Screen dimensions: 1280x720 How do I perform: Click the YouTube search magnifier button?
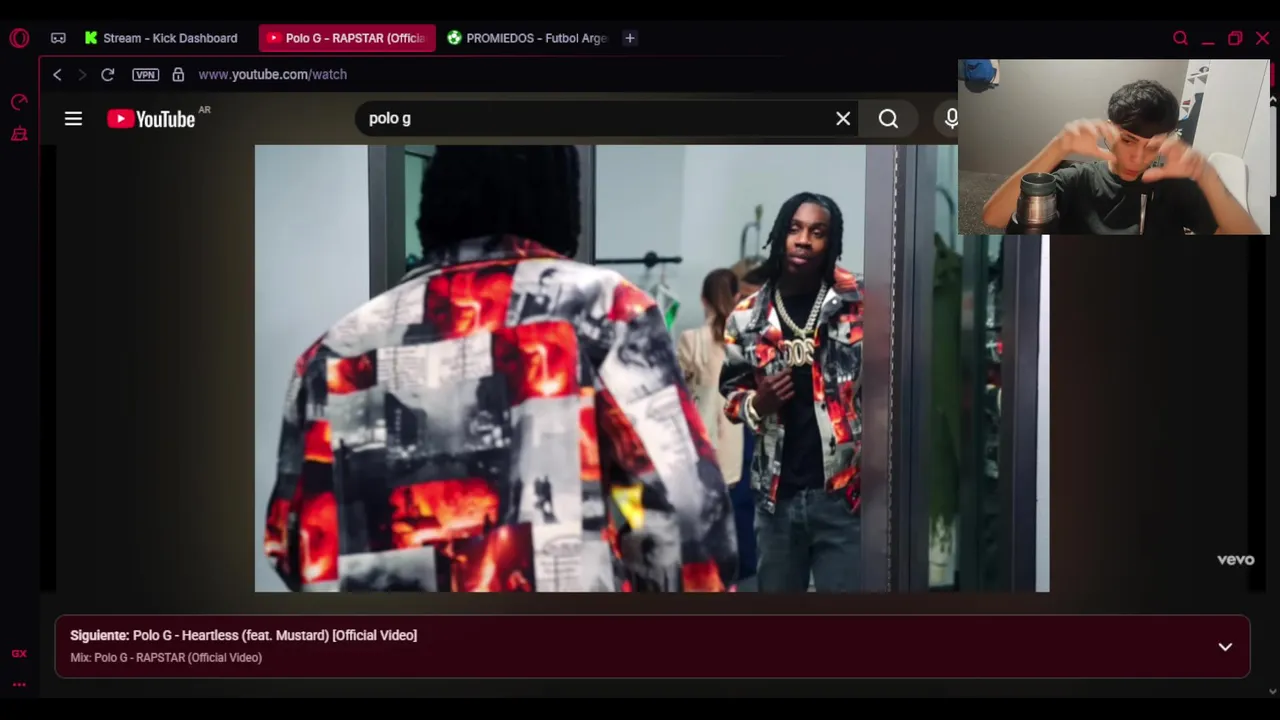point(888,119)
